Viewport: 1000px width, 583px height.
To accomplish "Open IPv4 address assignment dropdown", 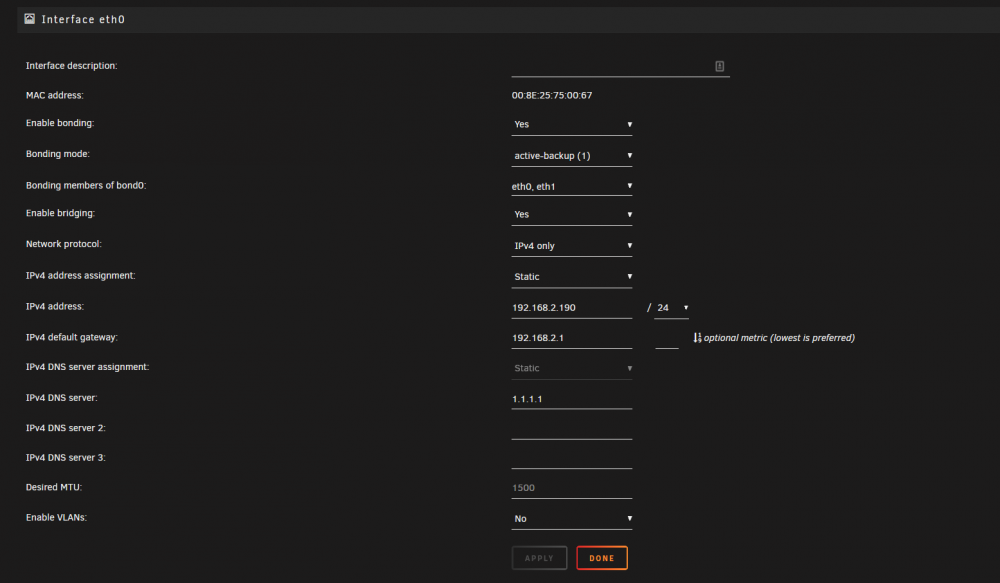I will [571, 277].
